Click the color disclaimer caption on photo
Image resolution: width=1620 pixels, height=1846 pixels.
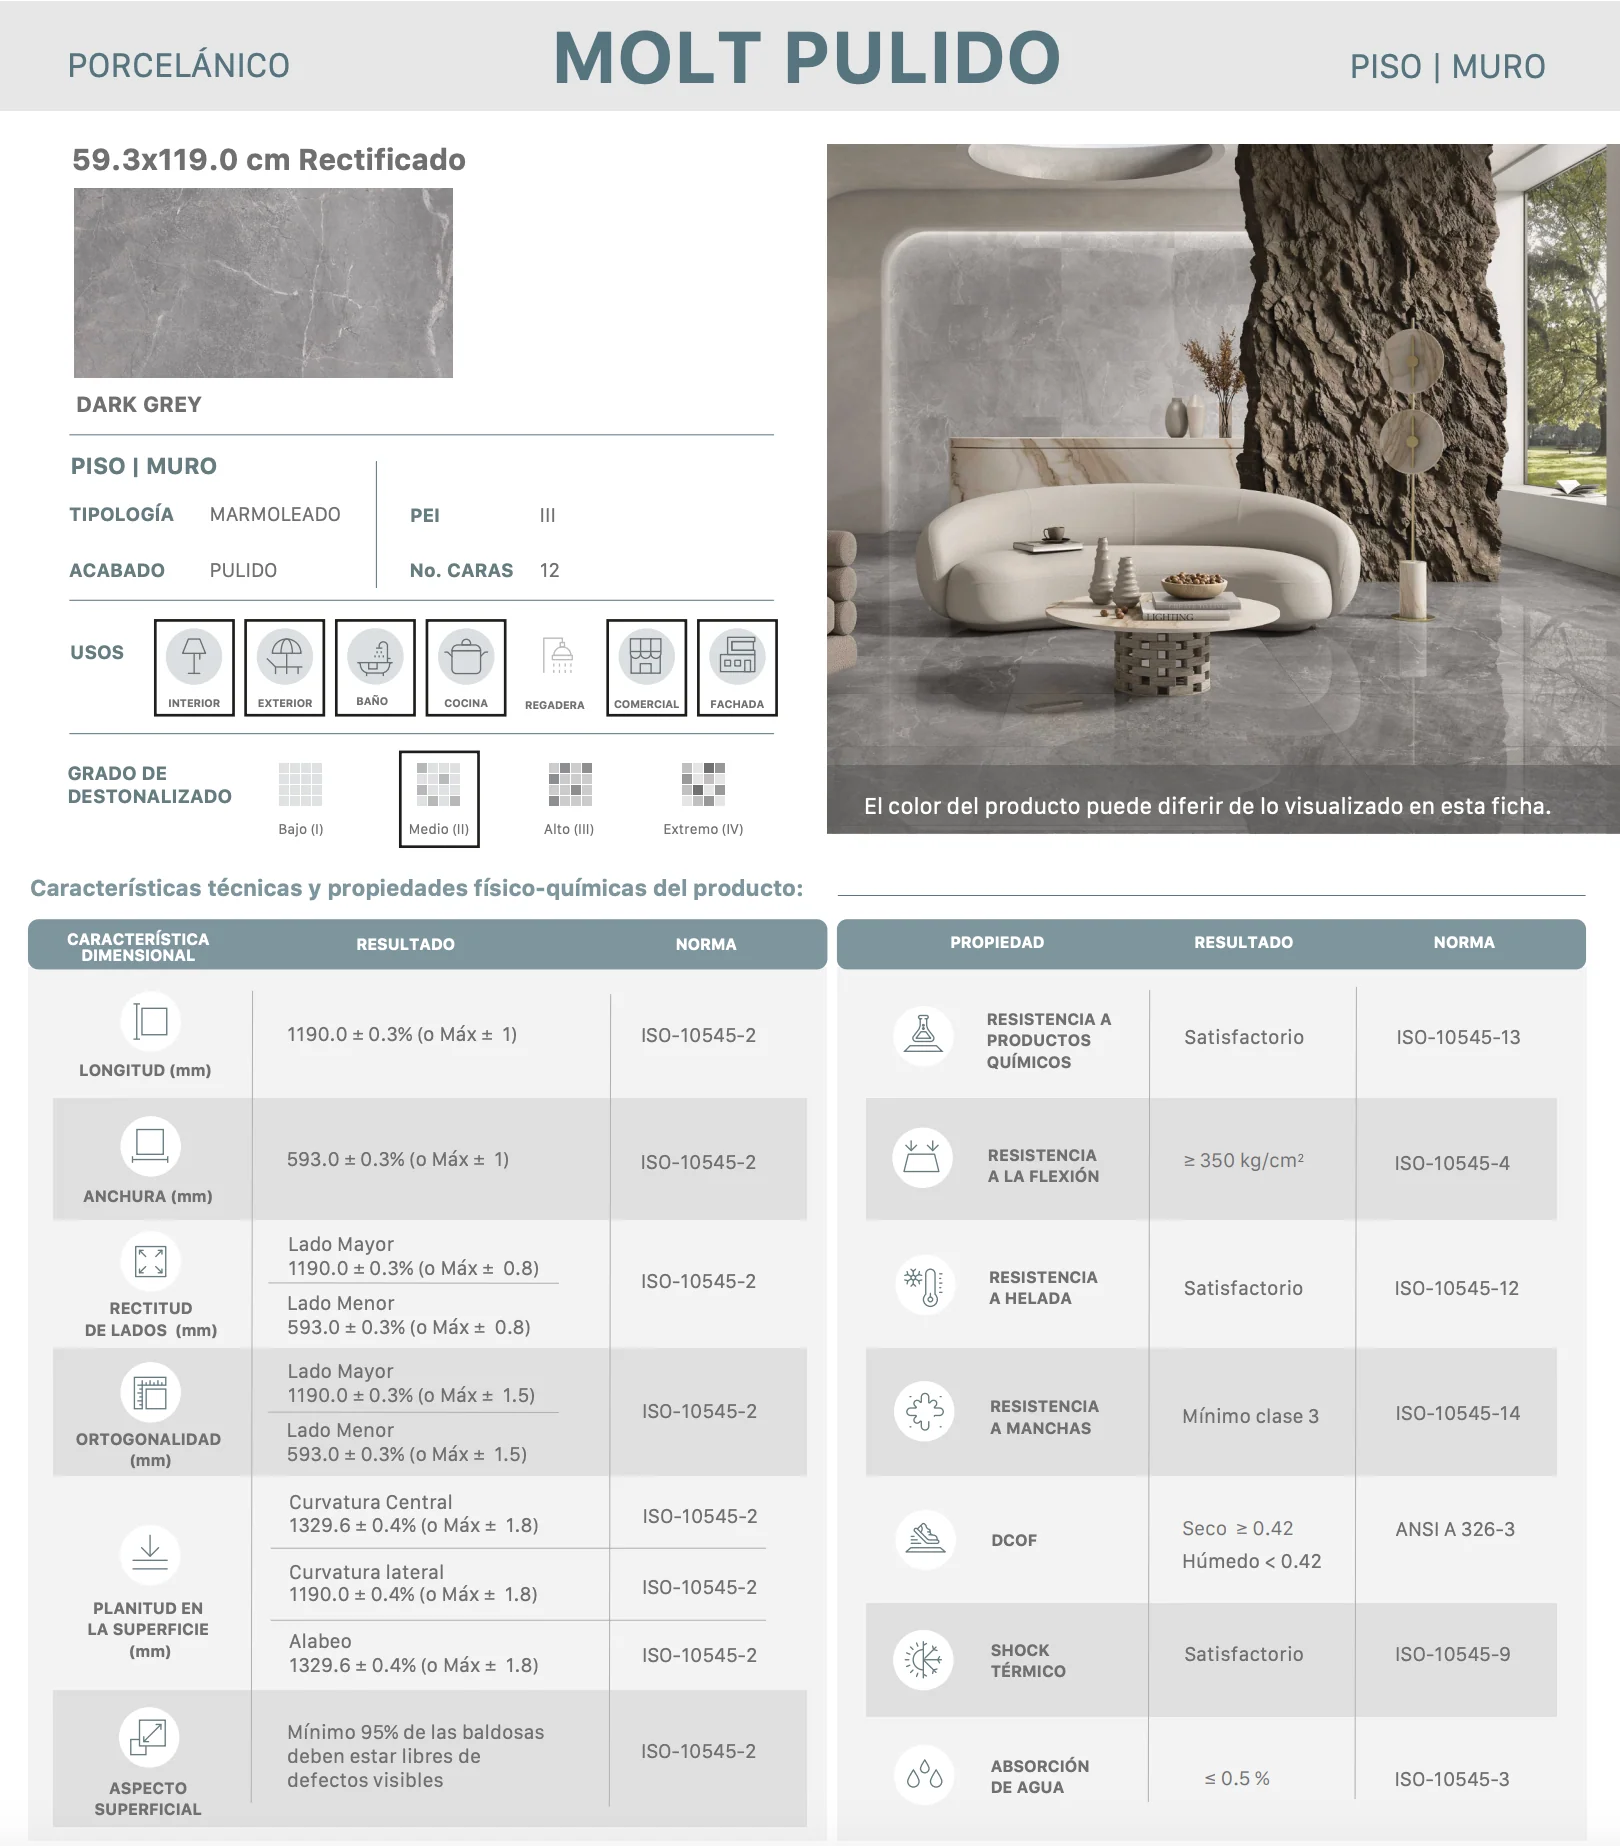[1208, 806]
